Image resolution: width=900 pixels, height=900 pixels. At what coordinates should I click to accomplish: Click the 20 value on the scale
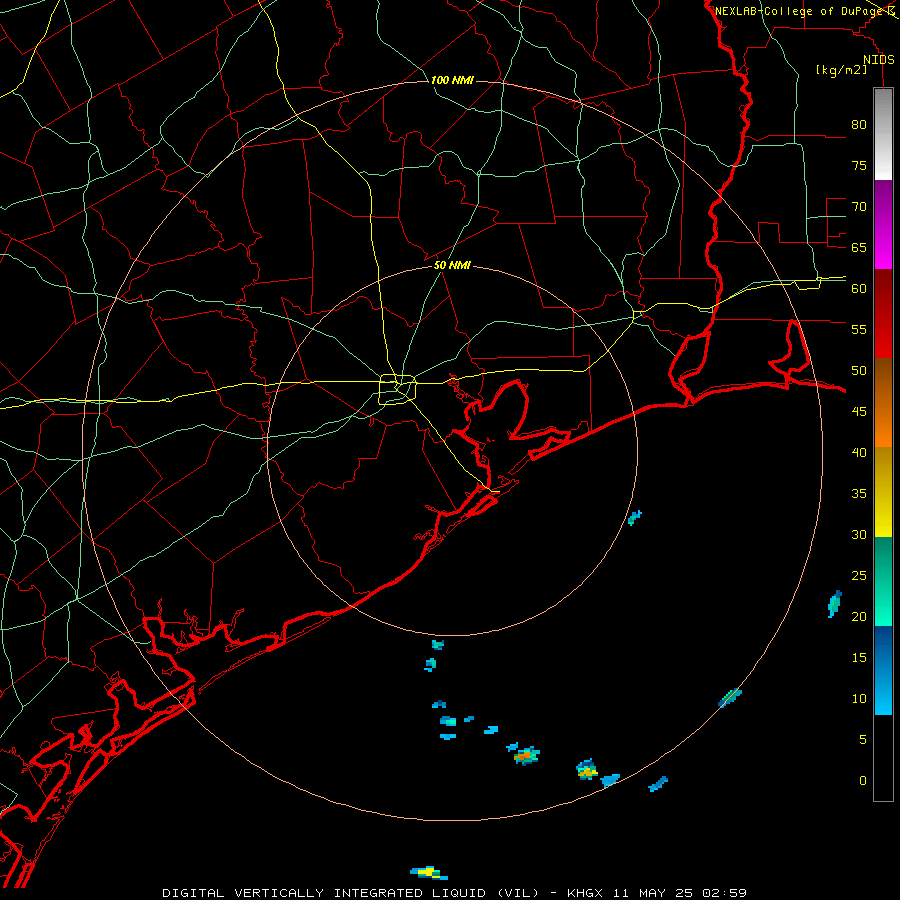coord(859,616)
